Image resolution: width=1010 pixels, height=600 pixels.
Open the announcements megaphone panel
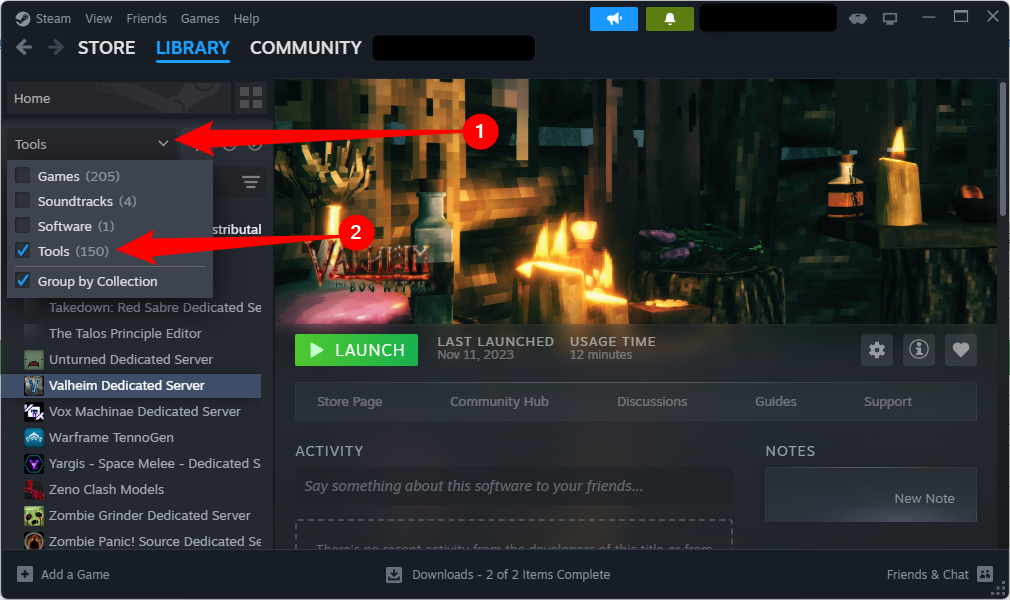pyautogui.click(x=613, y=18)
